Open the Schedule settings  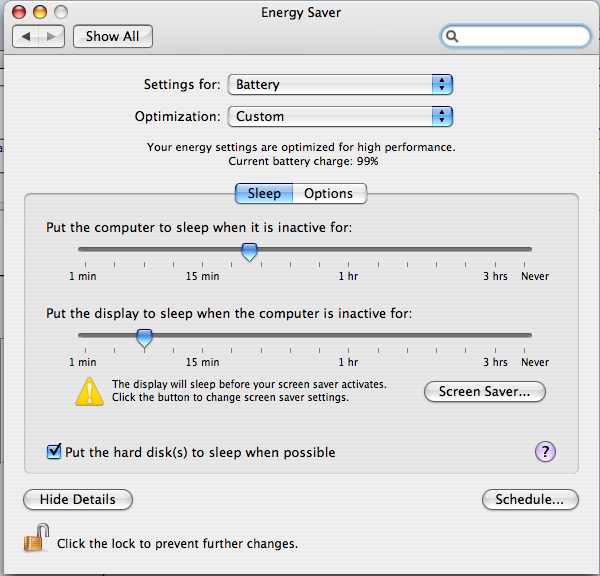point(530,499)
